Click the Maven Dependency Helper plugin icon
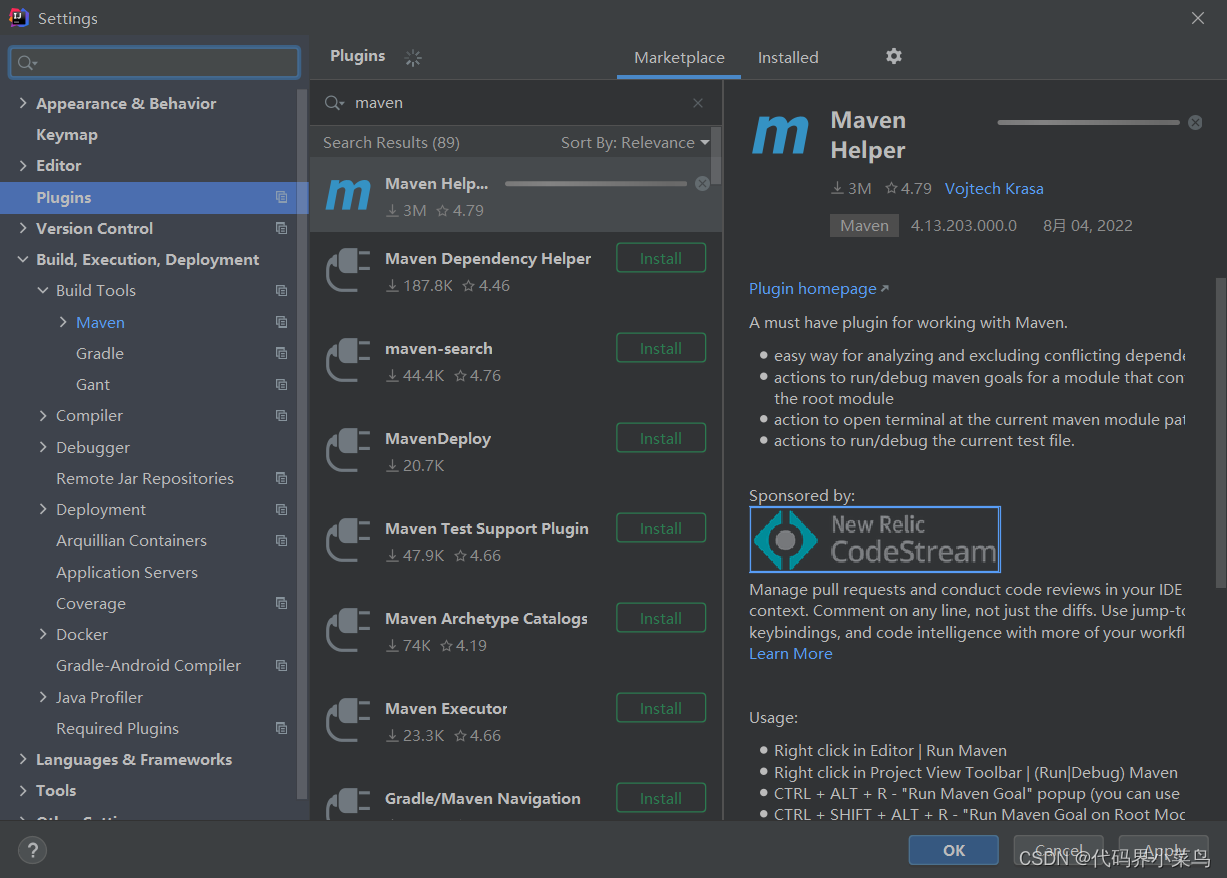 (347, 270)
